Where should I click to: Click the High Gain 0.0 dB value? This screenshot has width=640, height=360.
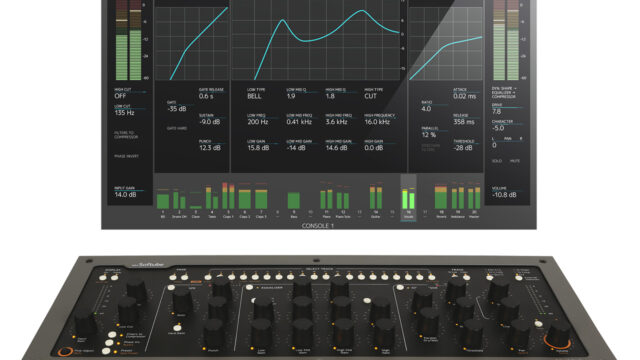tap(374, 148)
